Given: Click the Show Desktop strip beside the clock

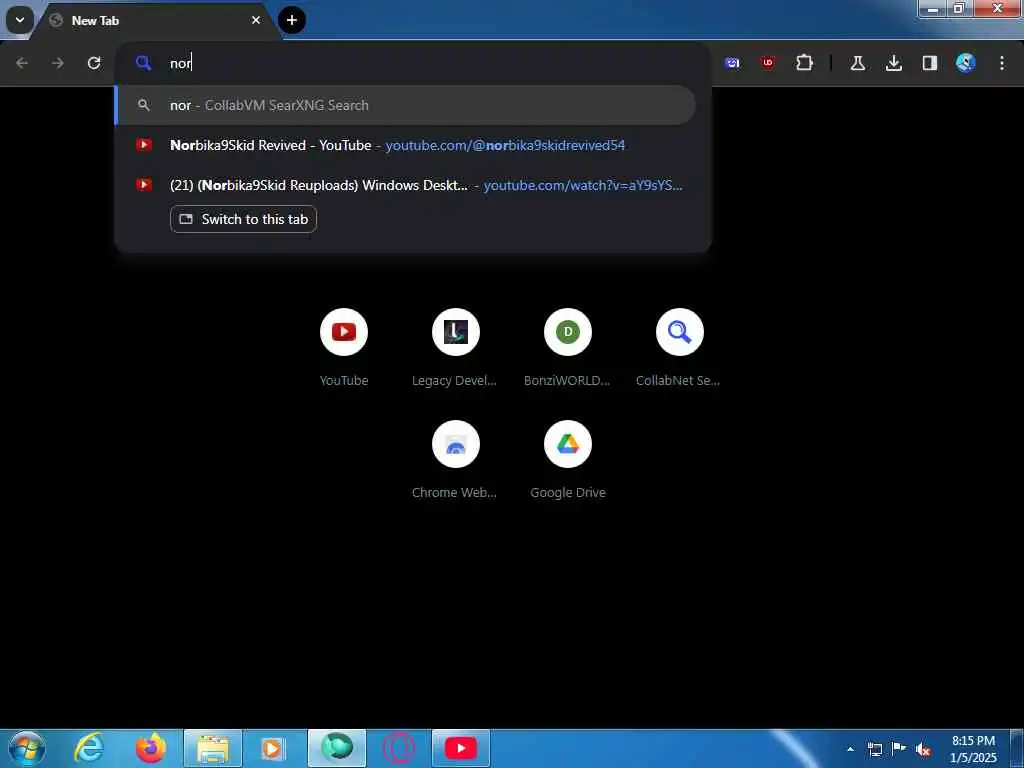Looking at the screenshot, I should (1018, 749).
